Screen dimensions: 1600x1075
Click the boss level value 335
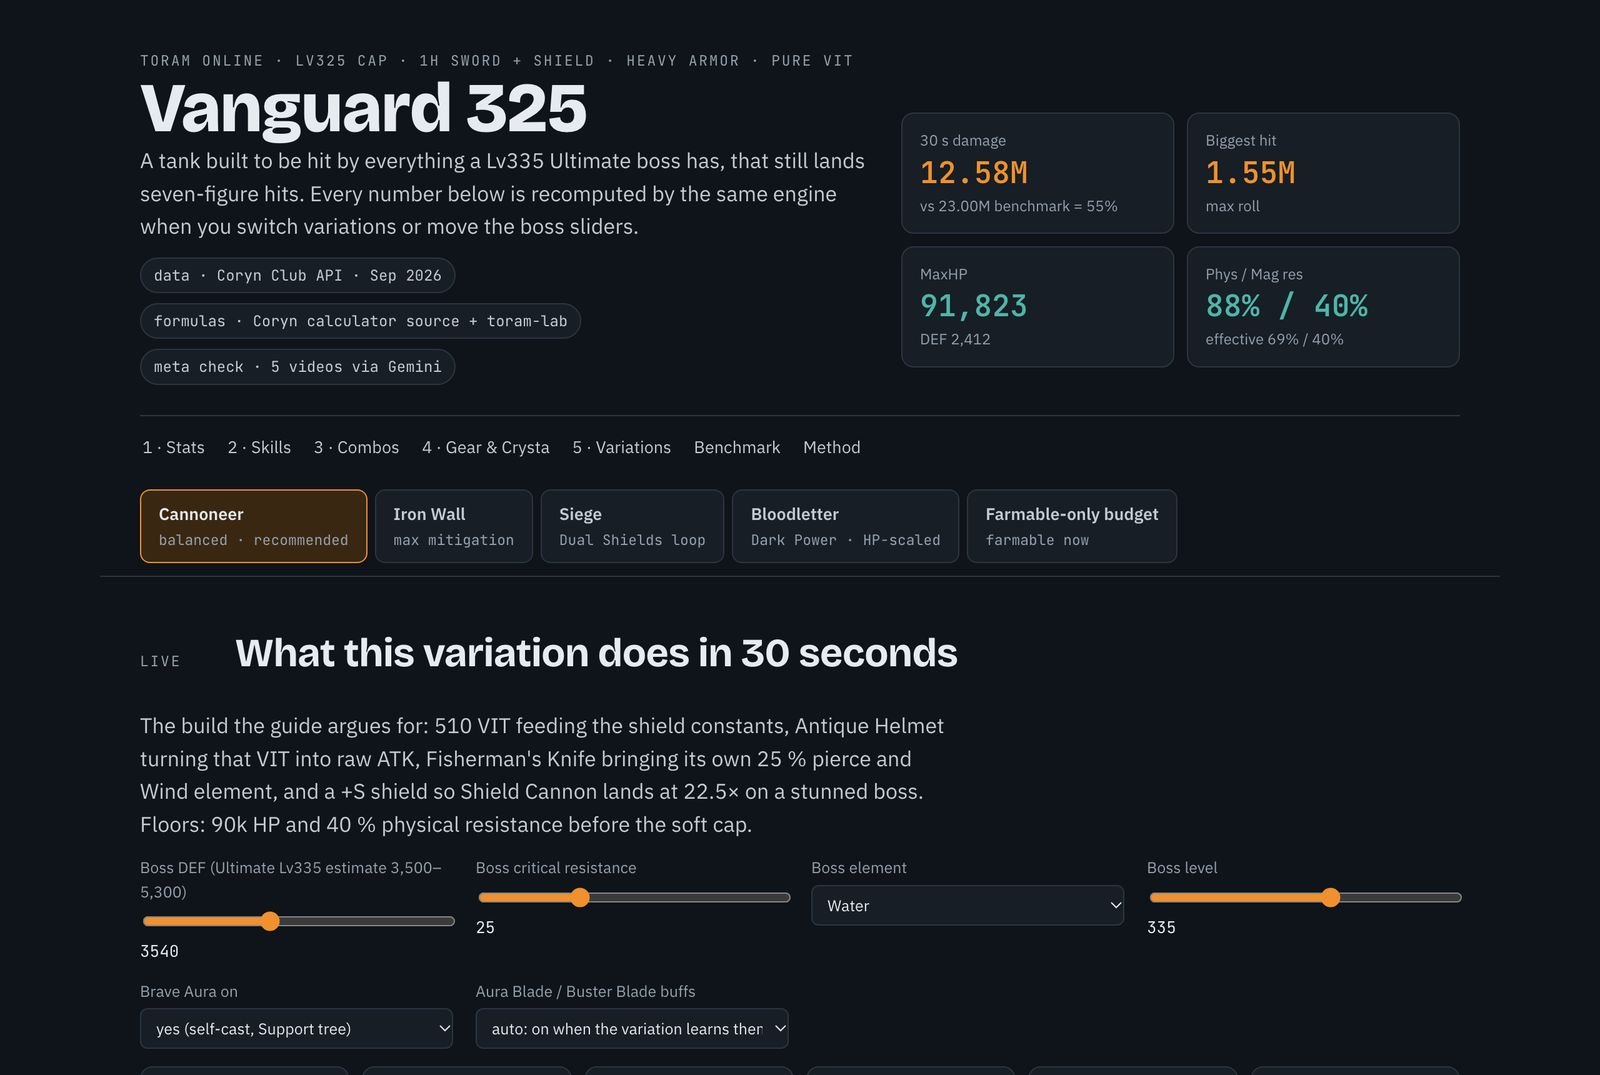pyautogui.click(x=1161, y=927)
